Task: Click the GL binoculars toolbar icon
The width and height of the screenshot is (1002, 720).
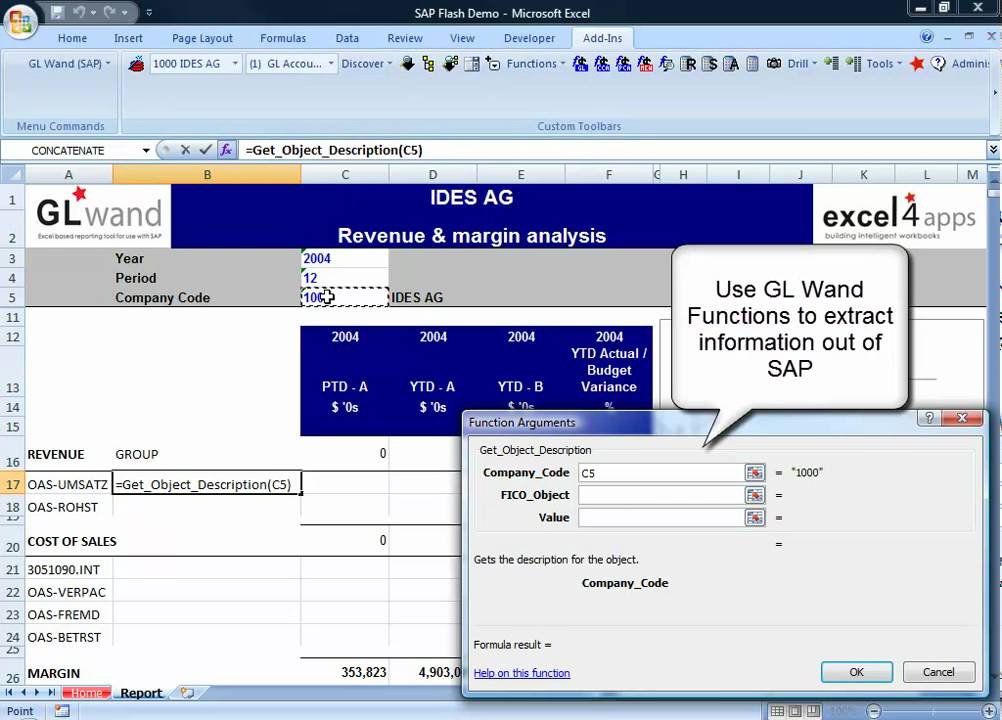Action: 580,64
